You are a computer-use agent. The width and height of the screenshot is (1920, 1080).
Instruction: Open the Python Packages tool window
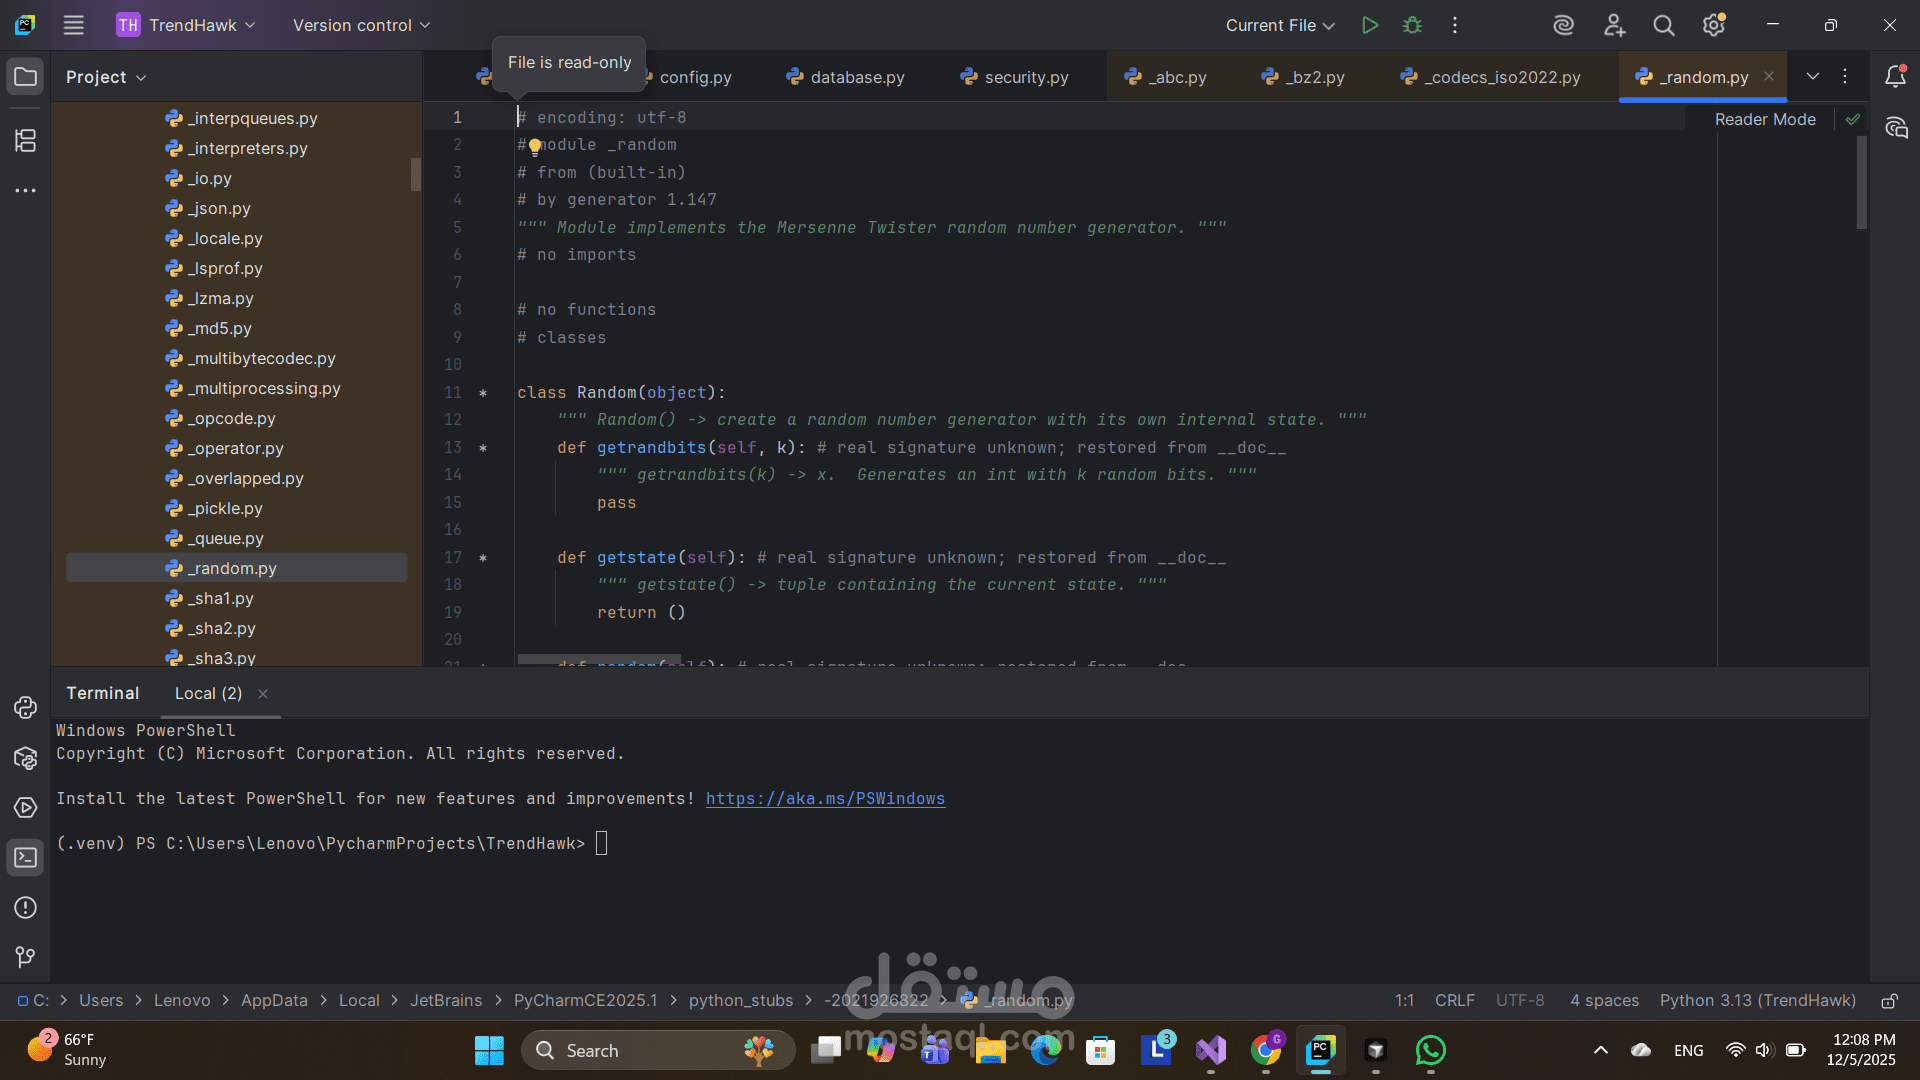pyautogui.click(x=25, y=758)
